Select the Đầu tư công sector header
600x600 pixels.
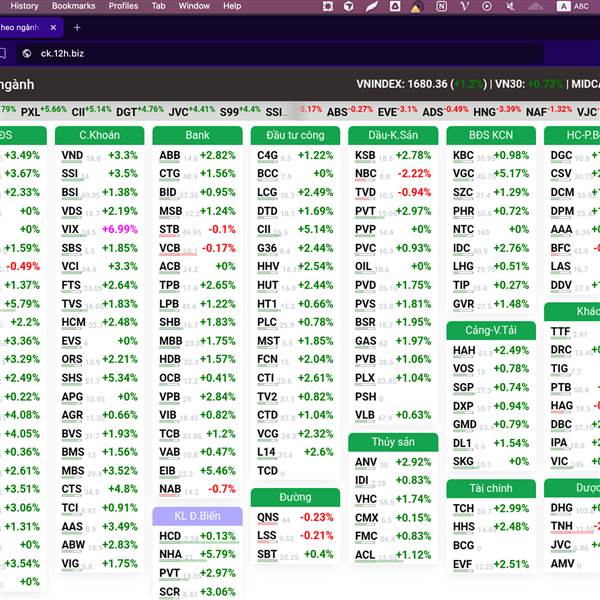pyautogui.click(x=295, y=135)
